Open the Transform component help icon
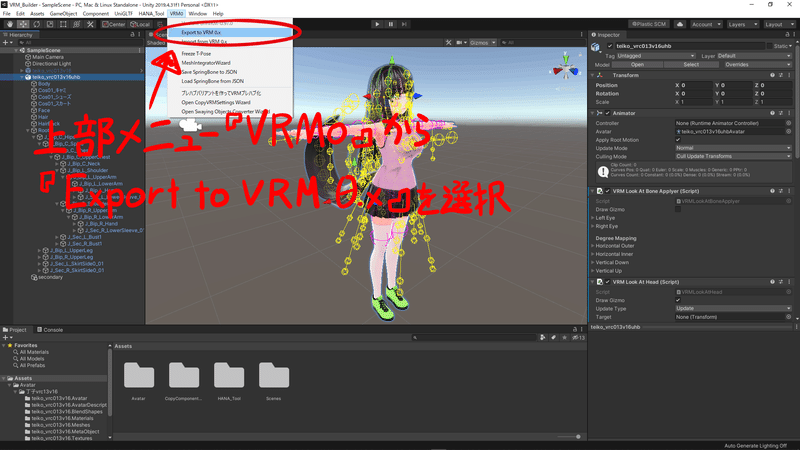Screen dimensions: 800x450 tap(772, 75)
